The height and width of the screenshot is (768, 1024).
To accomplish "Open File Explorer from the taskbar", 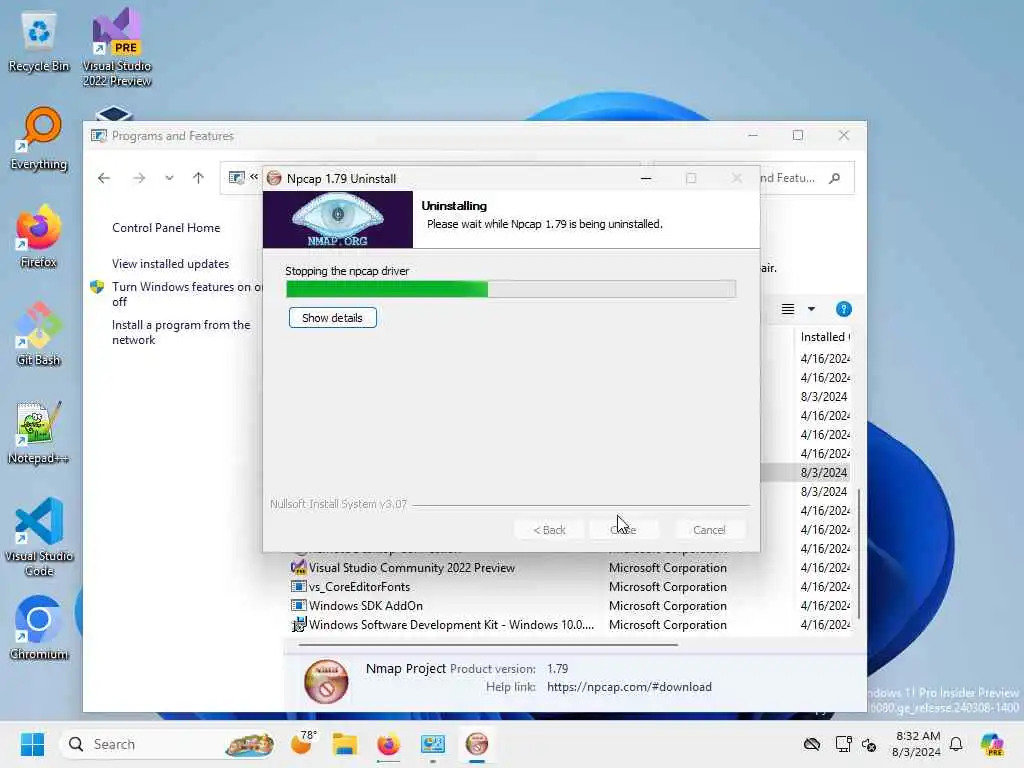I will 344,744.
